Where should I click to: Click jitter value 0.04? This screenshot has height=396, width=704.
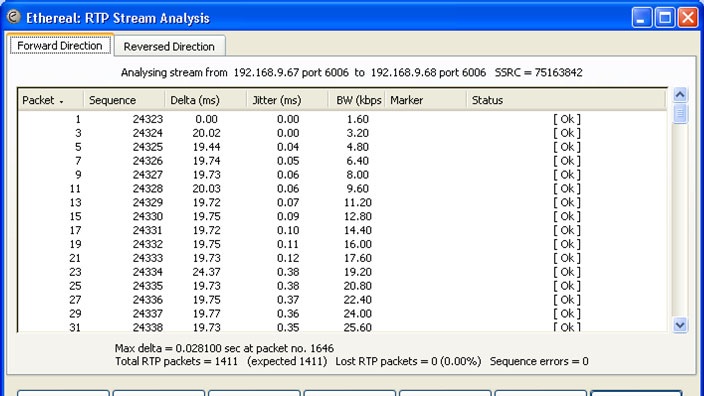pyautogui.click(x=288, y=147)
